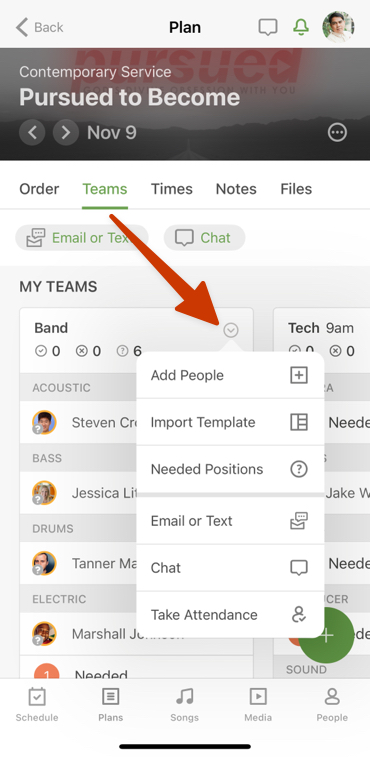This screenshot has height=757, width=370.
Task: Switch to the Order tab
Action: point(39,189)
